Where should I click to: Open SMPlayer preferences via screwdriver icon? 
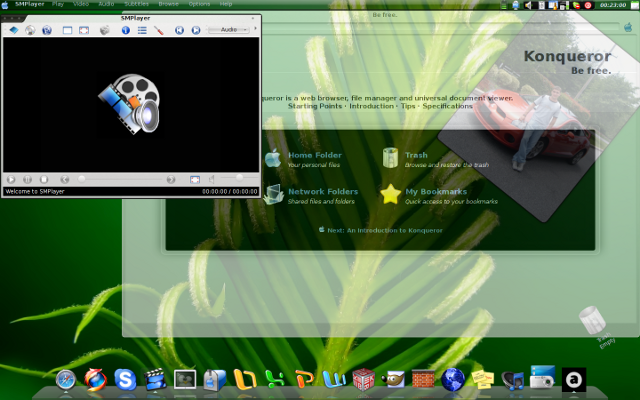pos(159,30)
